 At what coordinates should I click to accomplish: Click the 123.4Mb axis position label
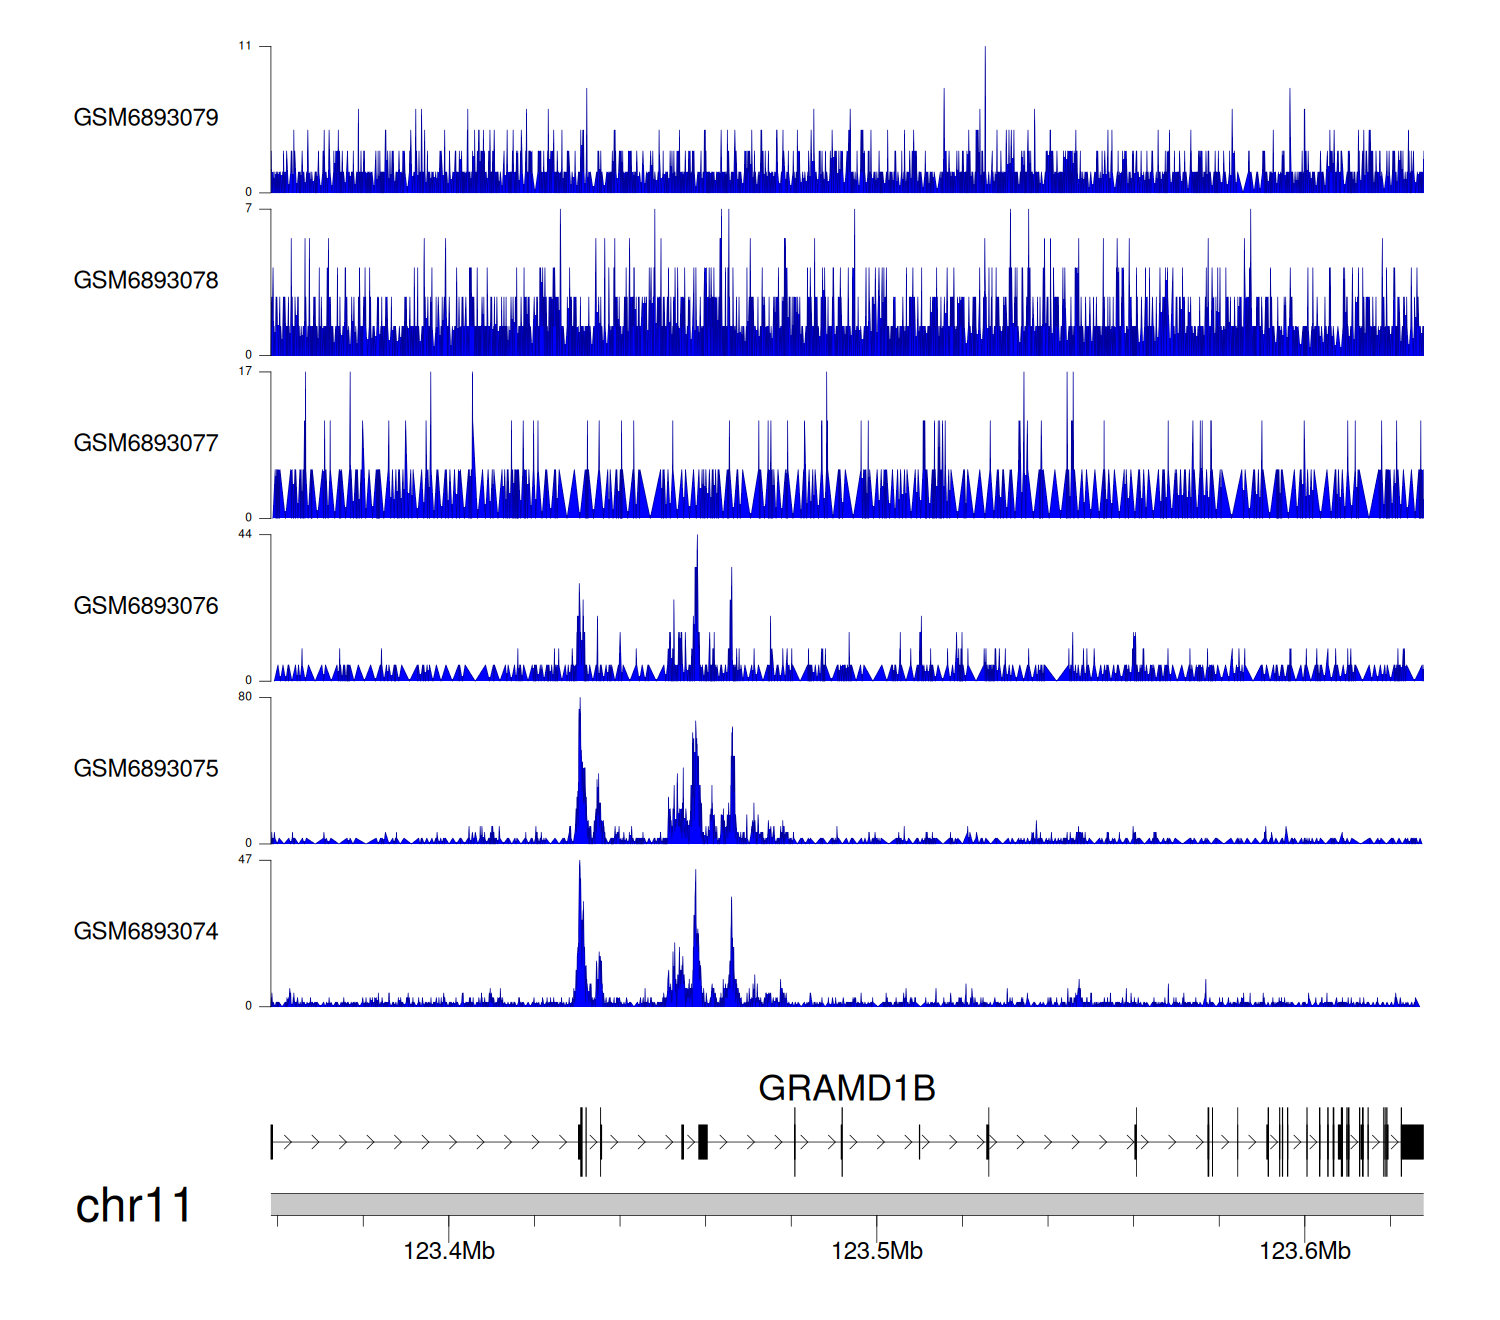(x=449, y=1251)
